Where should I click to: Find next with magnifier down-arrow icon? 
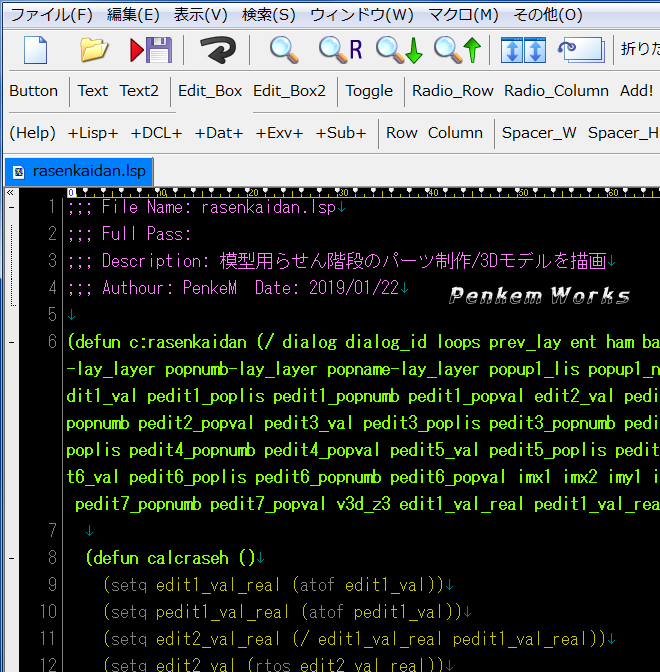coord(399,50)
